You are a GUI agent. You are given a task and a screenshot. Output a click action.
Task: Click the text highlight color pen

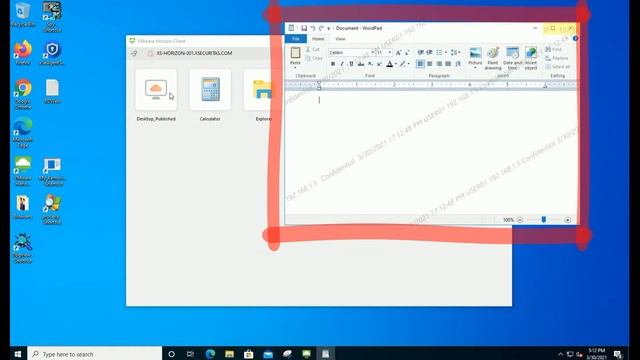pos(402,64)
